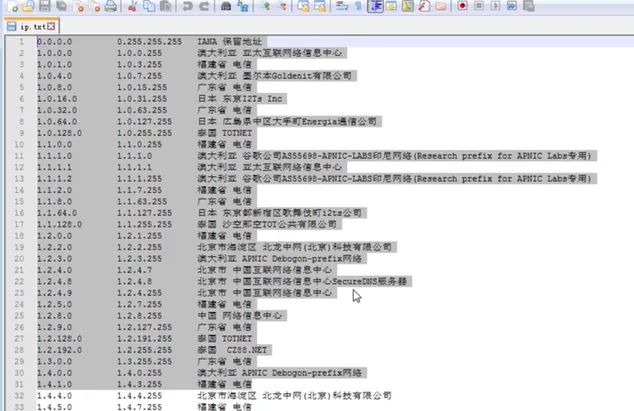Screen dimensions: 634x411
Task: Click line number 32 in the margin
Action: 19,396
